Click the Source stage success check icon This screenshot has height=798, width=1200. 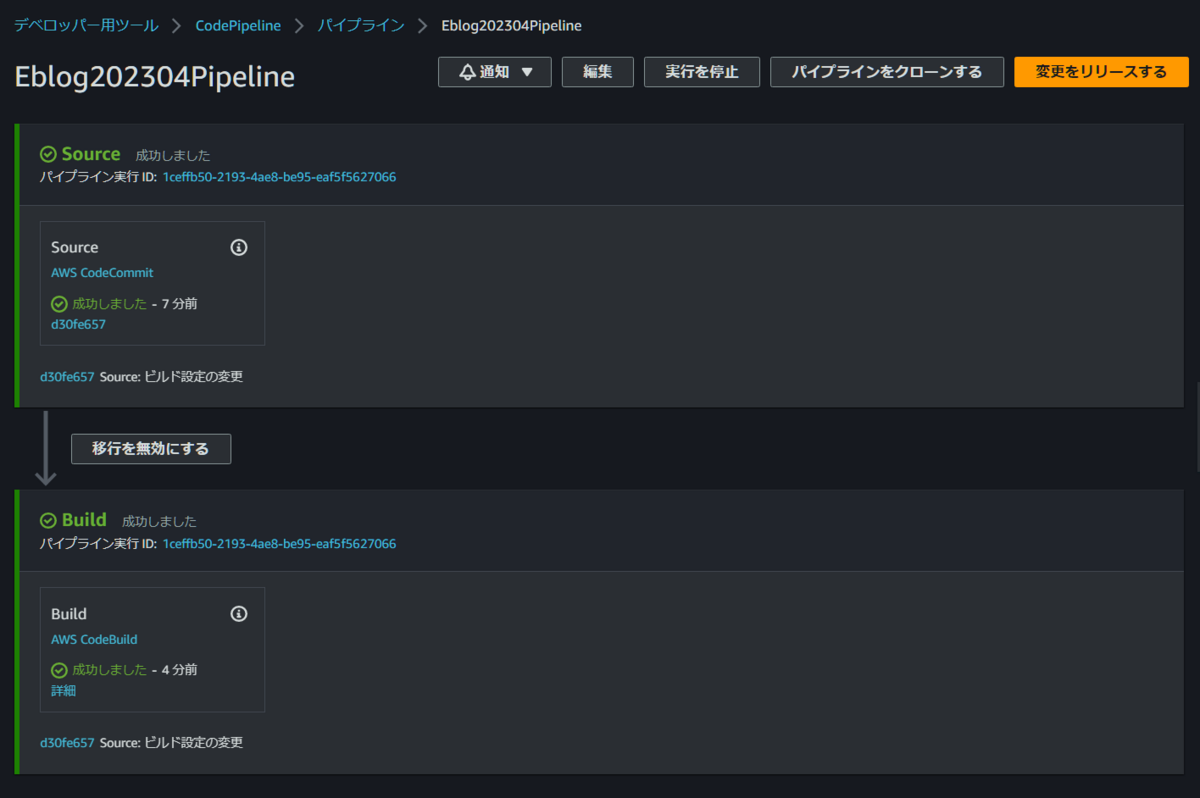click(x=48, y=154)
